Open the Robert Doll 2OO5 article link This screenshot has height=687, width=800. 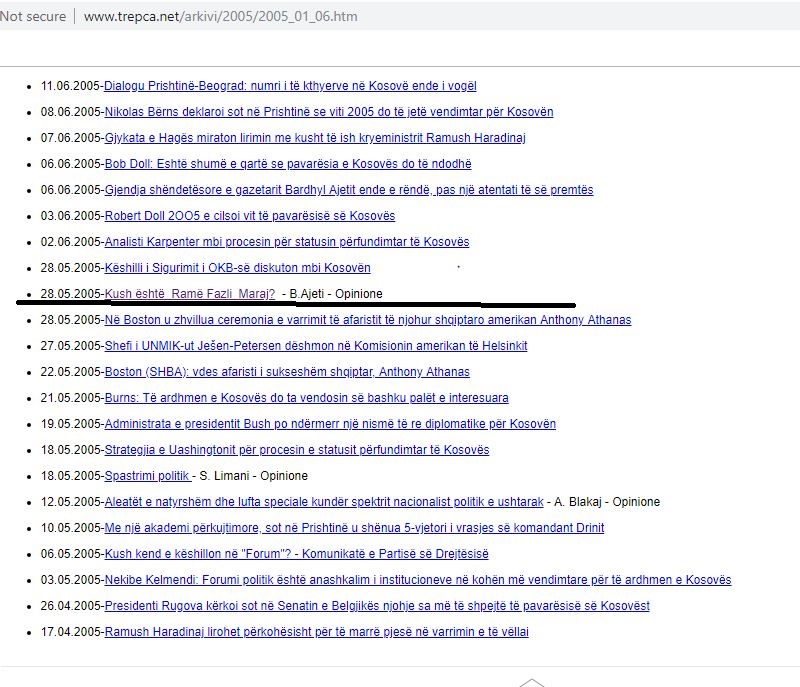tap(249, 216)
